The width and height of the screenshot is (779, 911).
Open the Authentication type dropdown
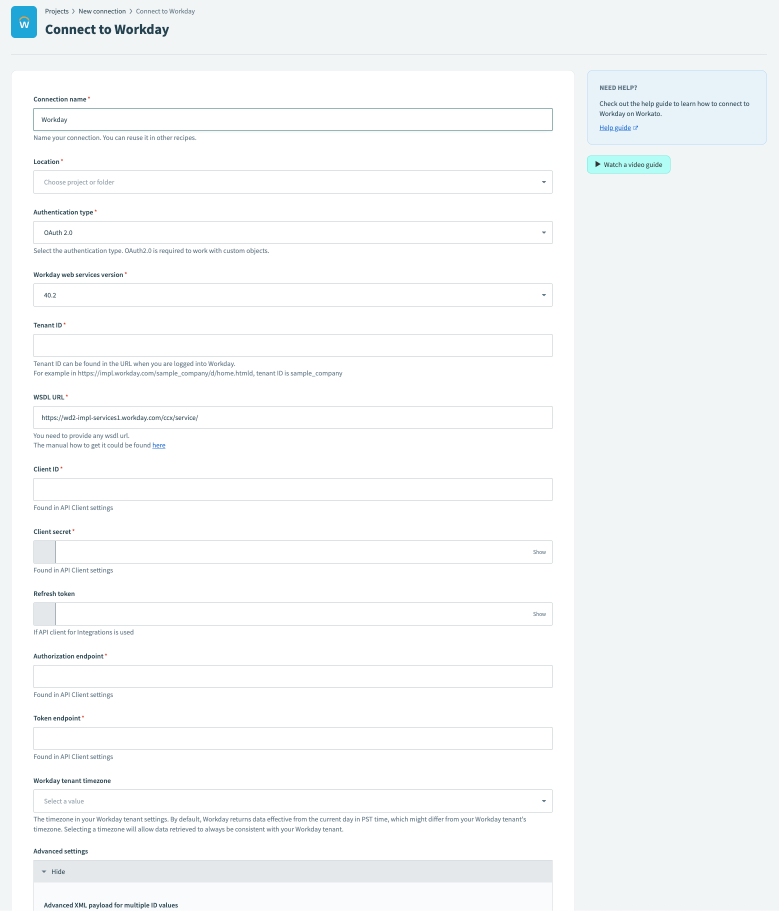coord(292,232)
